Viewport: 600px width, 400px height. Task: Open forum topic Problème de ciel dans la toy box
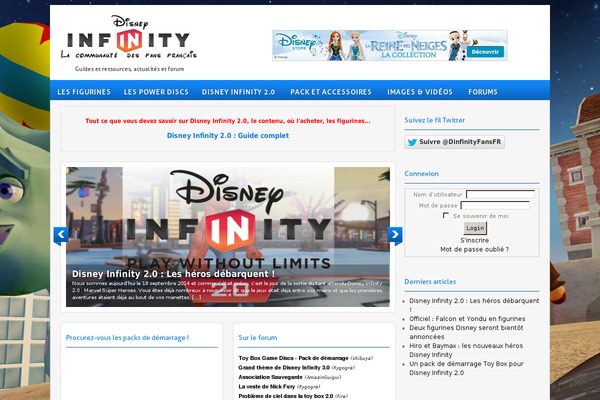(286, 396)
